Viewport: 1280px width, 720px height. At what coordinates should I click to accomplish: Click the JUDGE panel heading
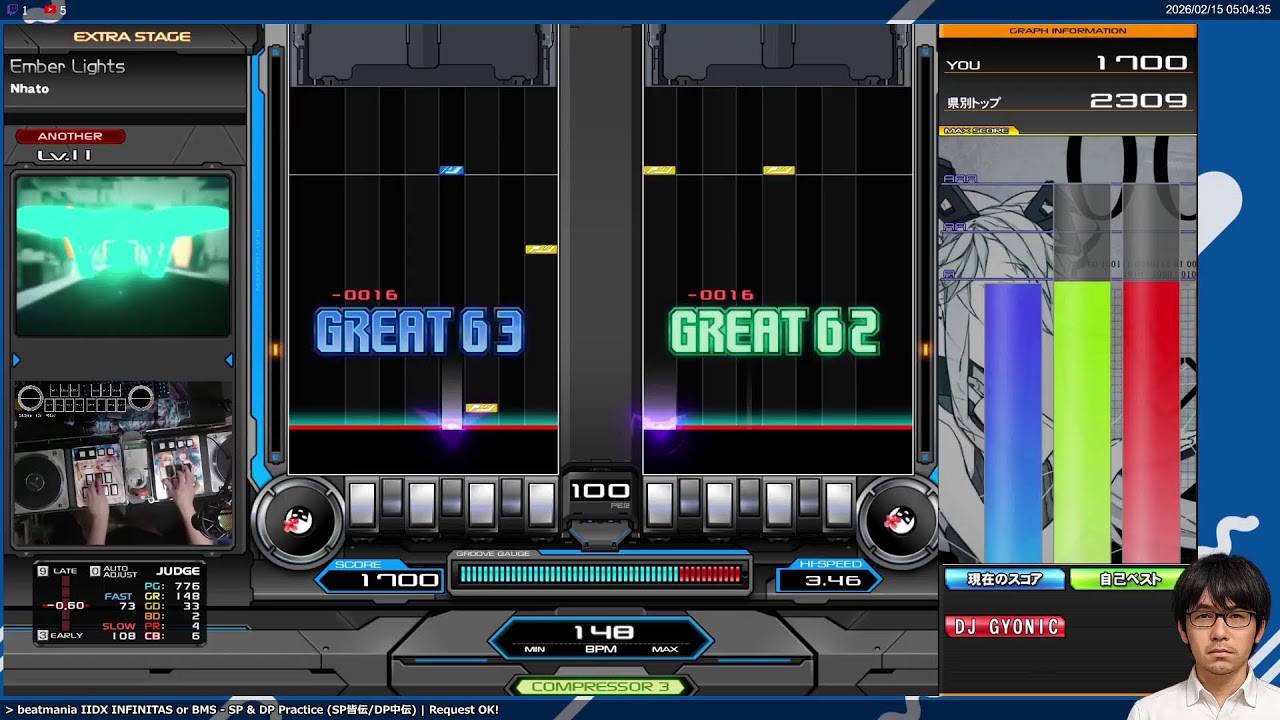[178, 571]
